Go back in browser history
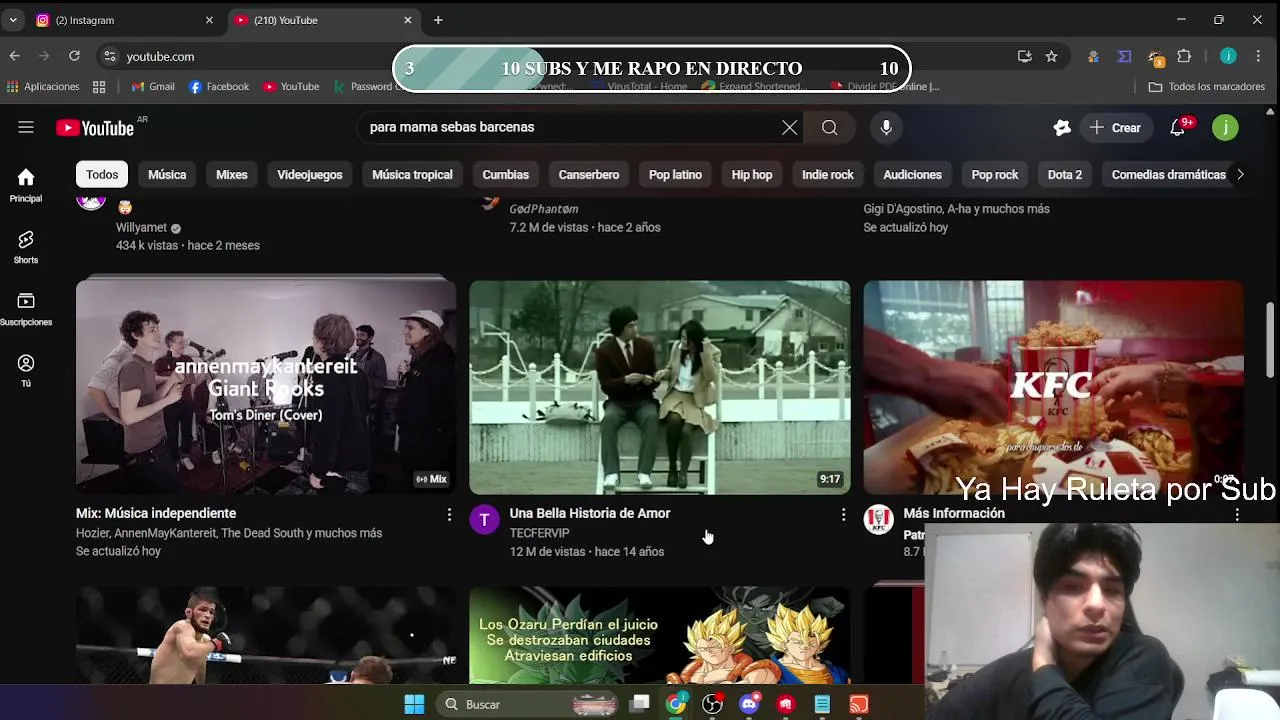The height and width of the screenshot is (720, 1280). click(14, 56)
